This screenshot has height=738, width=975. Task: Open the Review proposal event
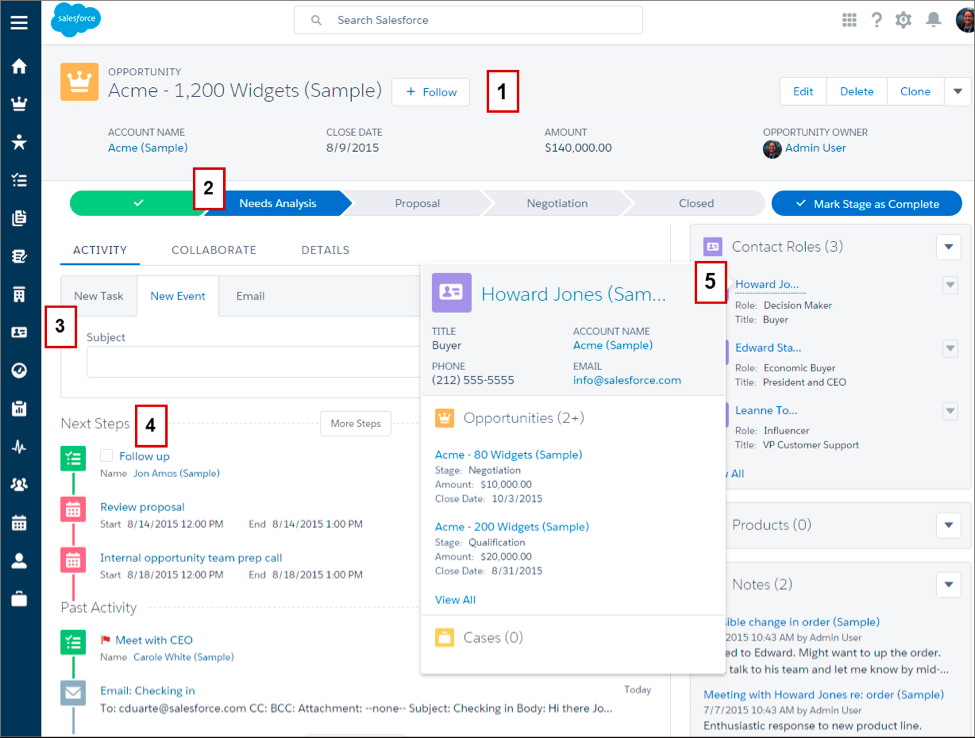(x=142, y=507)
